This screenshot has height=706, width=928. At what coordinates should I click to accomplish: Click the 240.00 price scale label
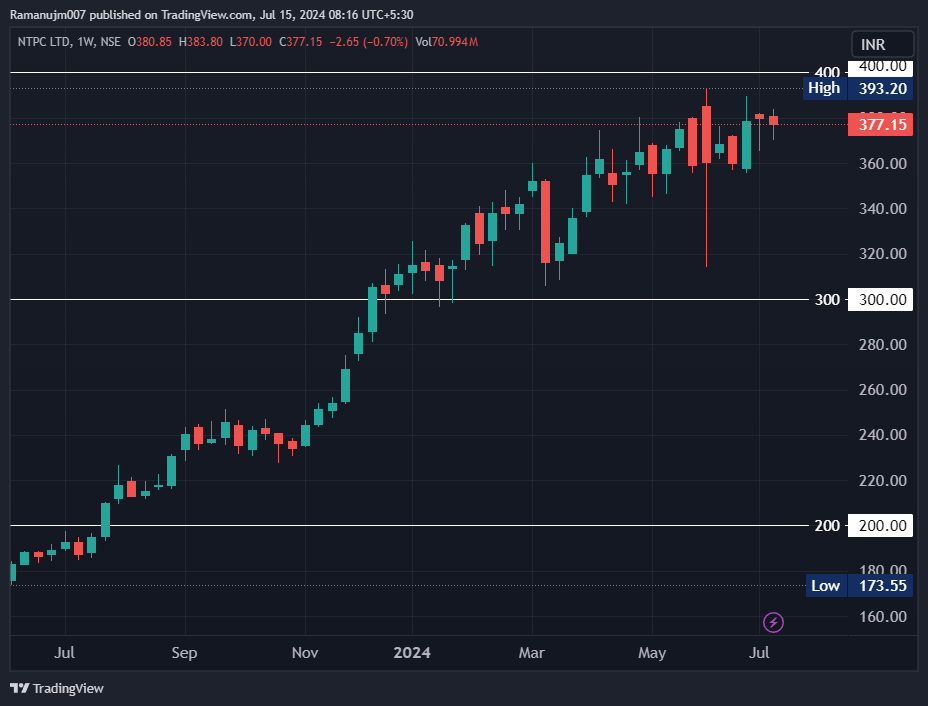[x=882, y=434]
